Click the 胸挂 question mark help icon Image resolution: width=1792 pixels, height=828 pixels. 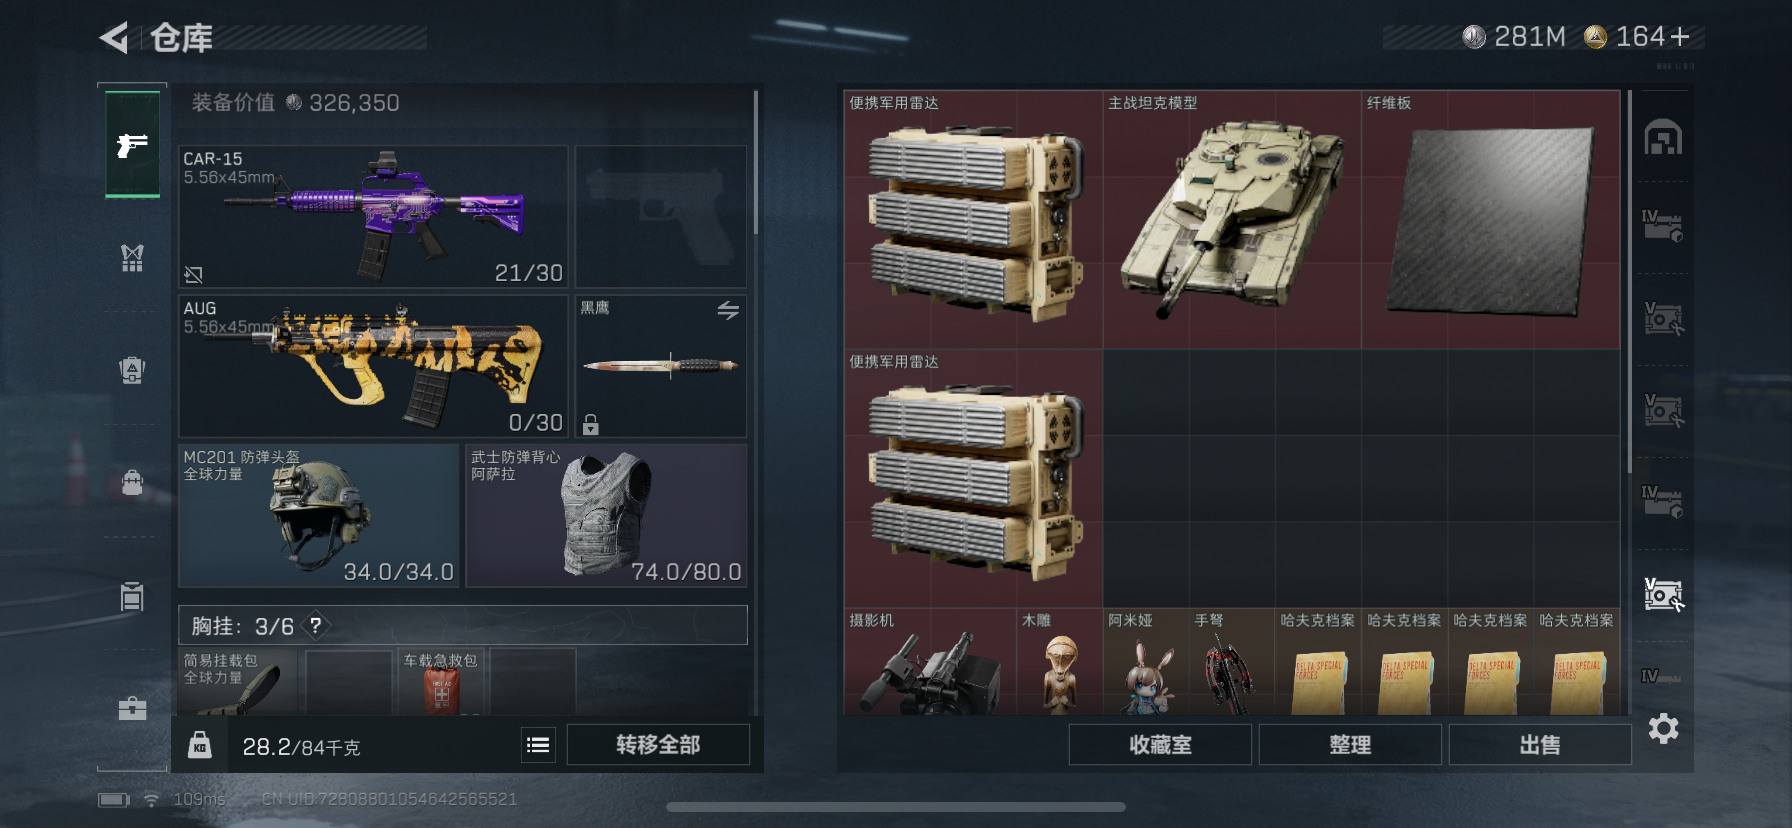click(x=316, y=626)
